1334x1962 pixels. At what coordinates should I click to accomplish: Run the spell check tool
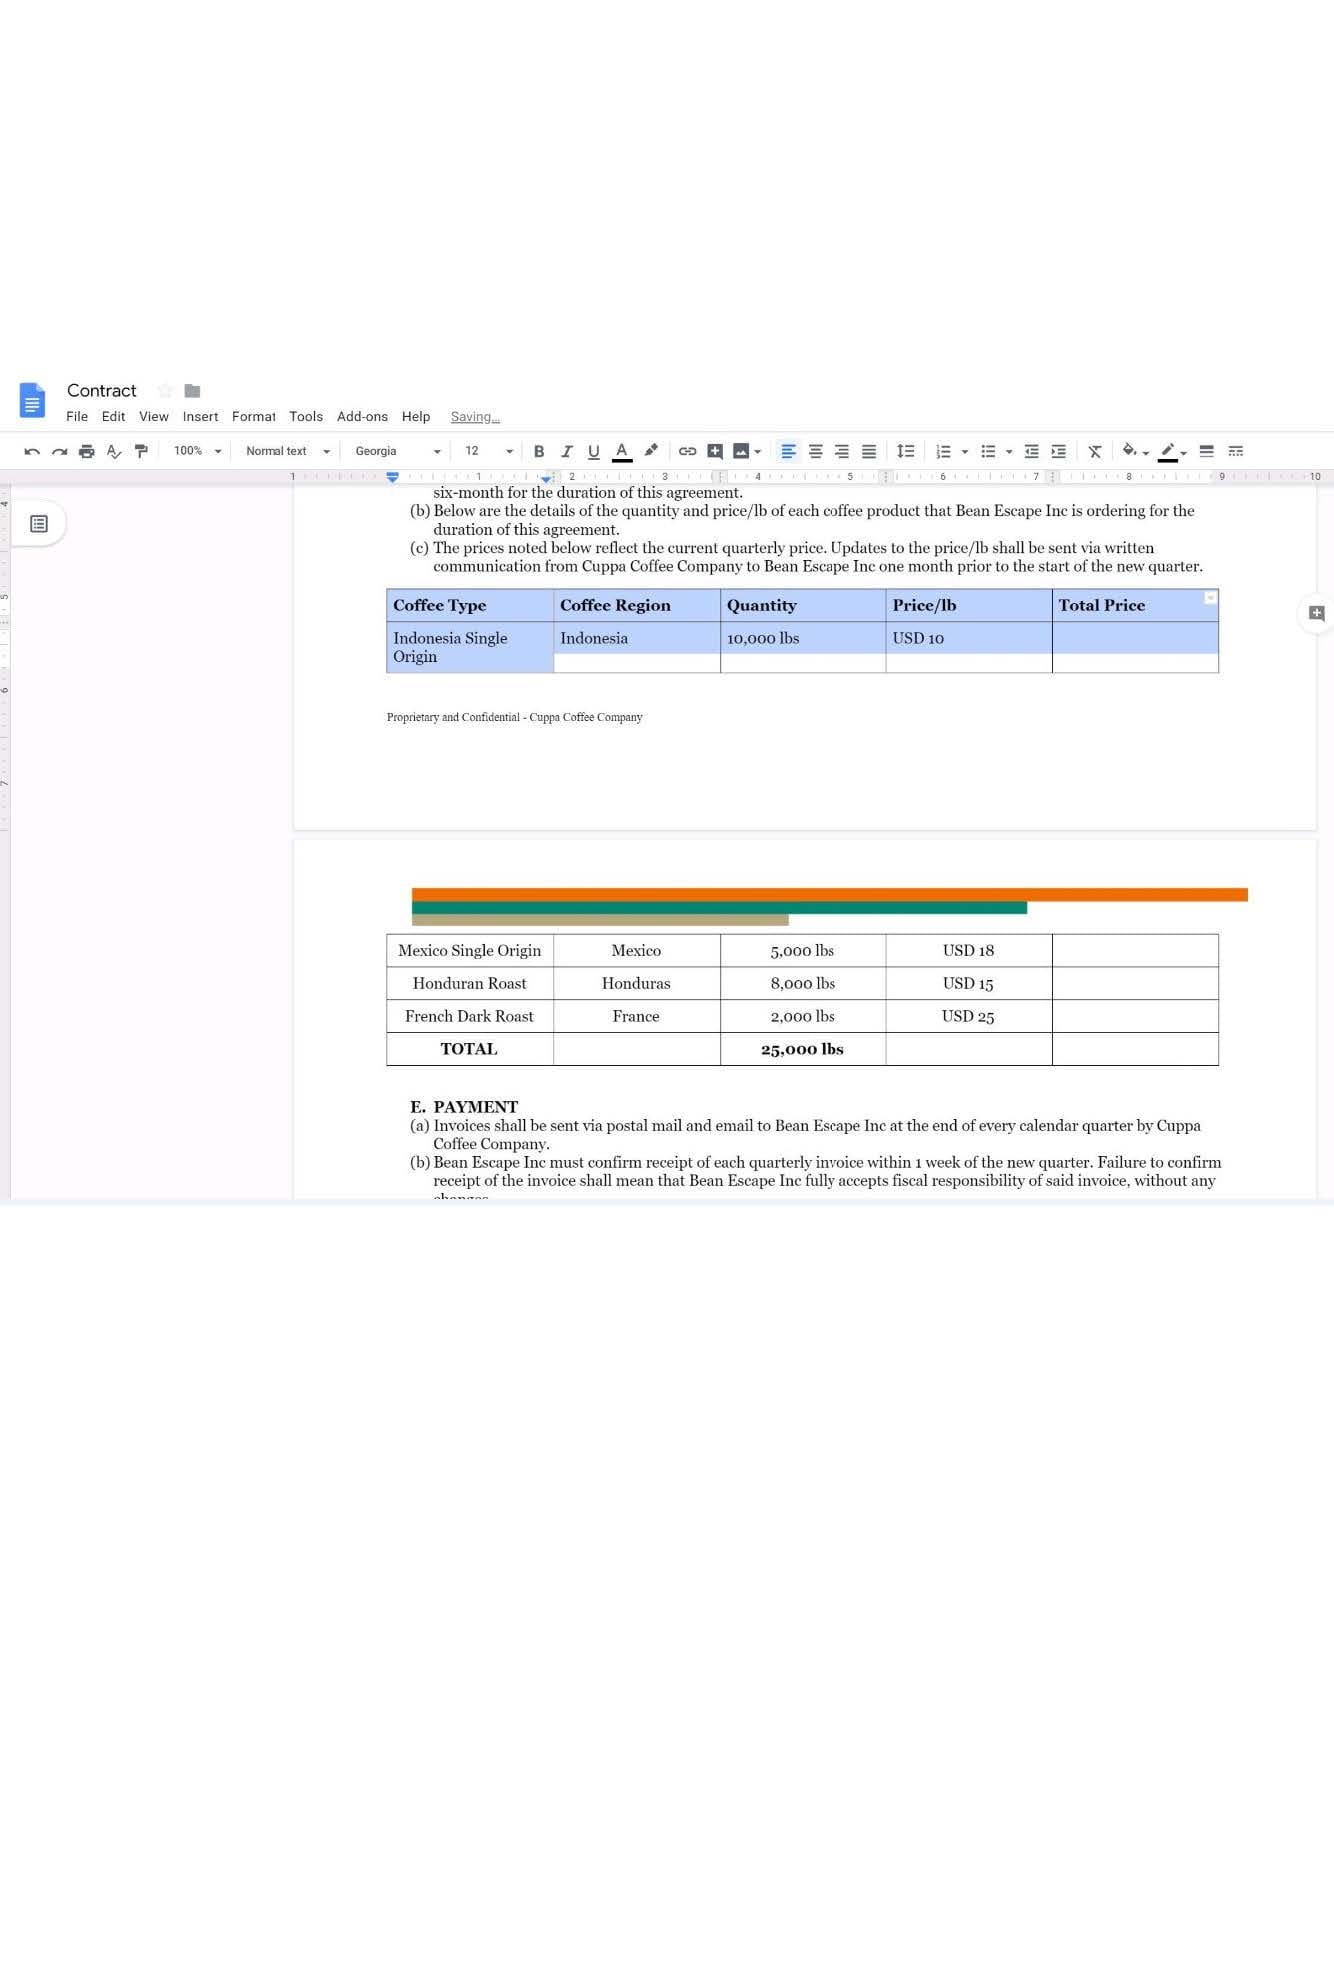tap(114, 451)
